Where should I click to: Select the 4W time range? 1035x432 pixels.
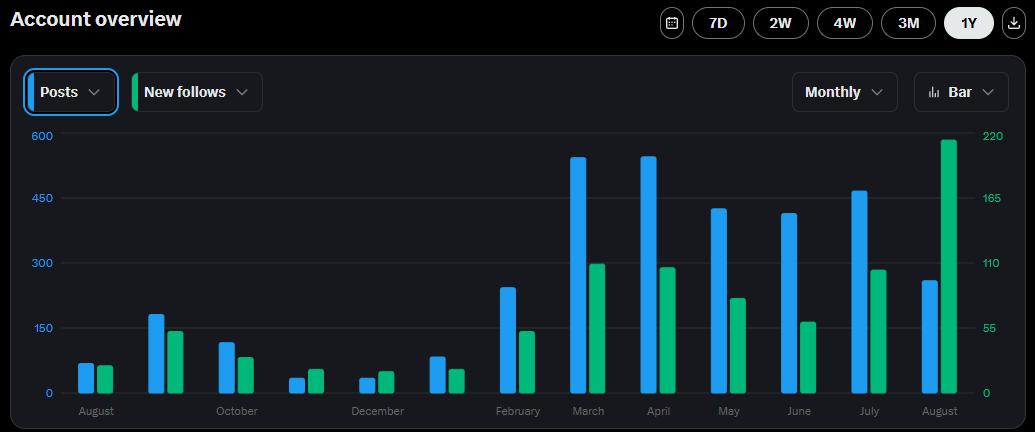(x=844, y=23)
